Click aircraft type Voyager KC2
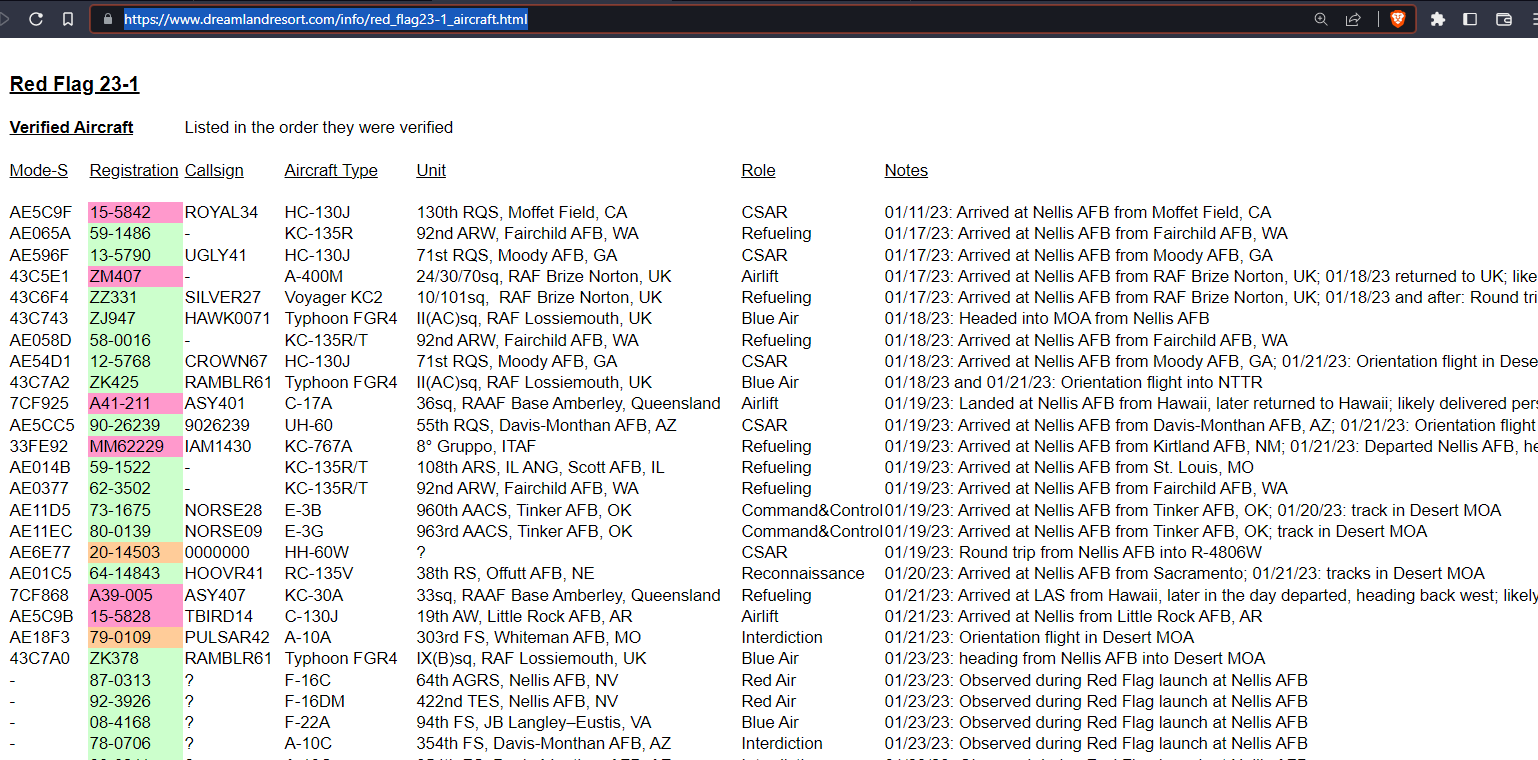This screenshot has height=760, width=1538. (x=334, y=297)
